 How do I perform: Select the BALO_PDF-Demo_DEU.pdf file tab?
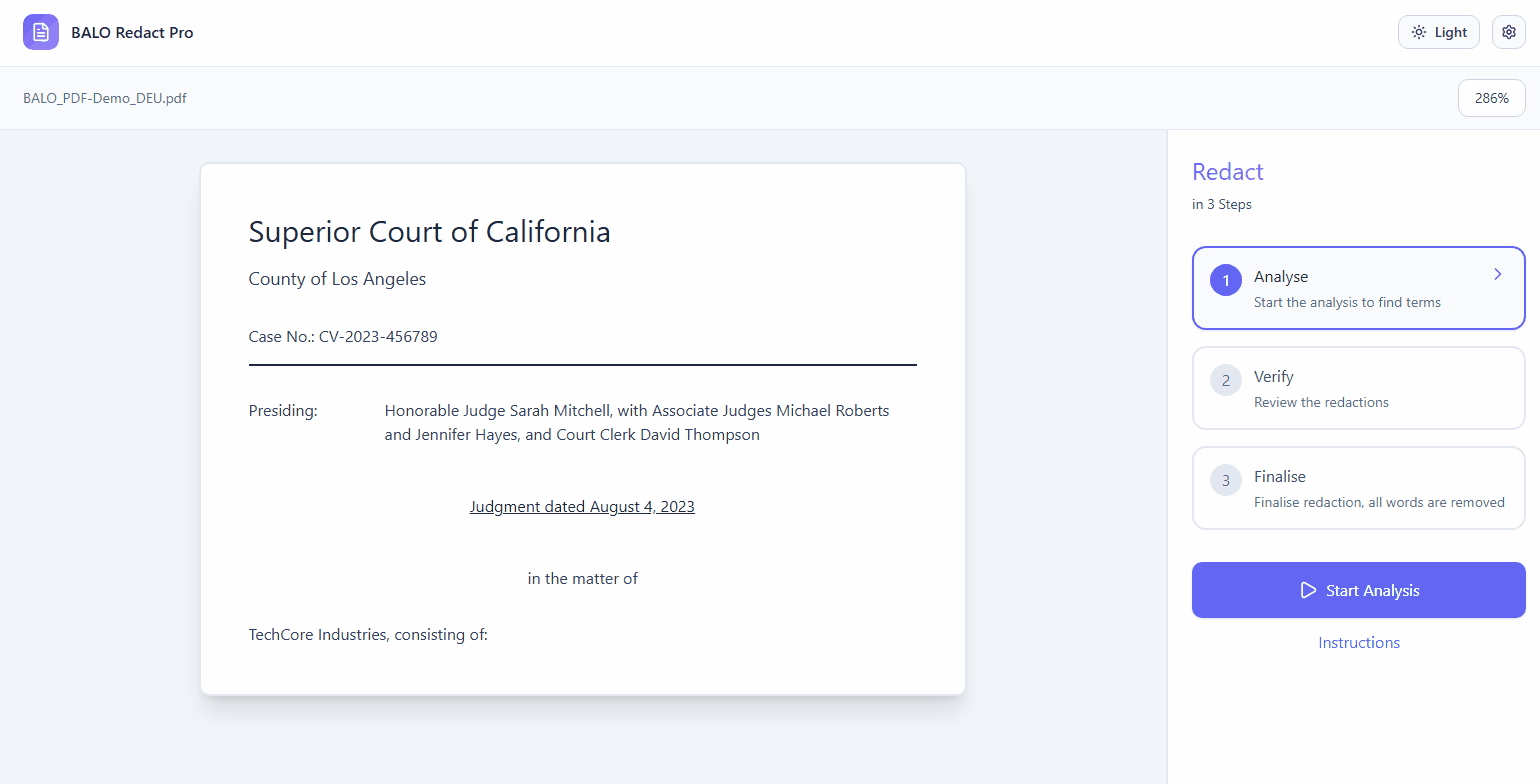click(x=104, y=97)
